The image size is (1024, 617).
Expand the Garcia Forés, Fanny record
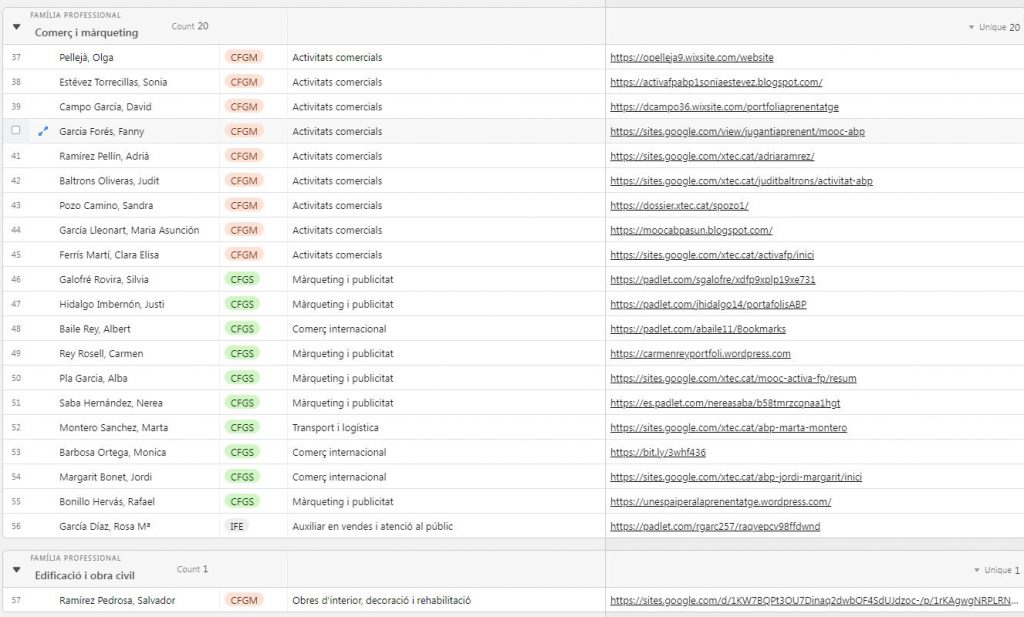click(43, 131)
